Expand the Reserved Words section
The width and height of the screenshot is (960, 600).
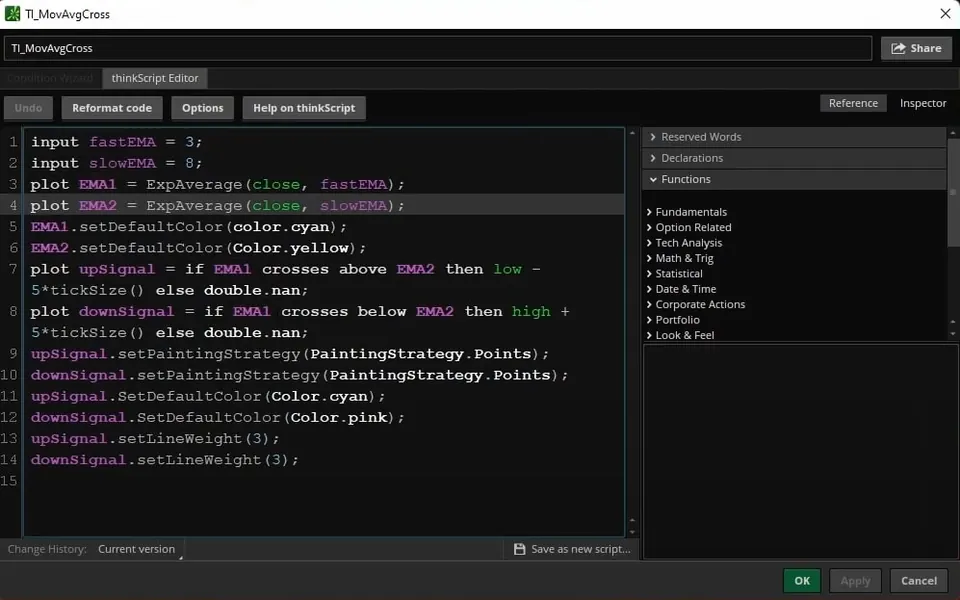794,137
